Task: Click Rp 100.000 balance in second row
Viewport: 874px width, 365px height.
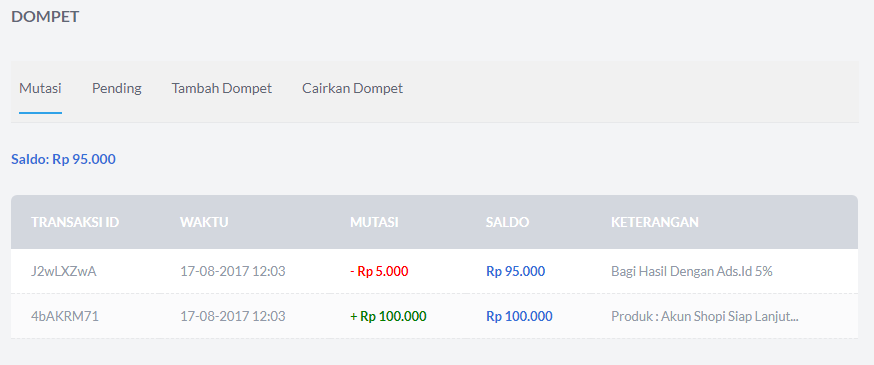Action: [x=519, y=317]
